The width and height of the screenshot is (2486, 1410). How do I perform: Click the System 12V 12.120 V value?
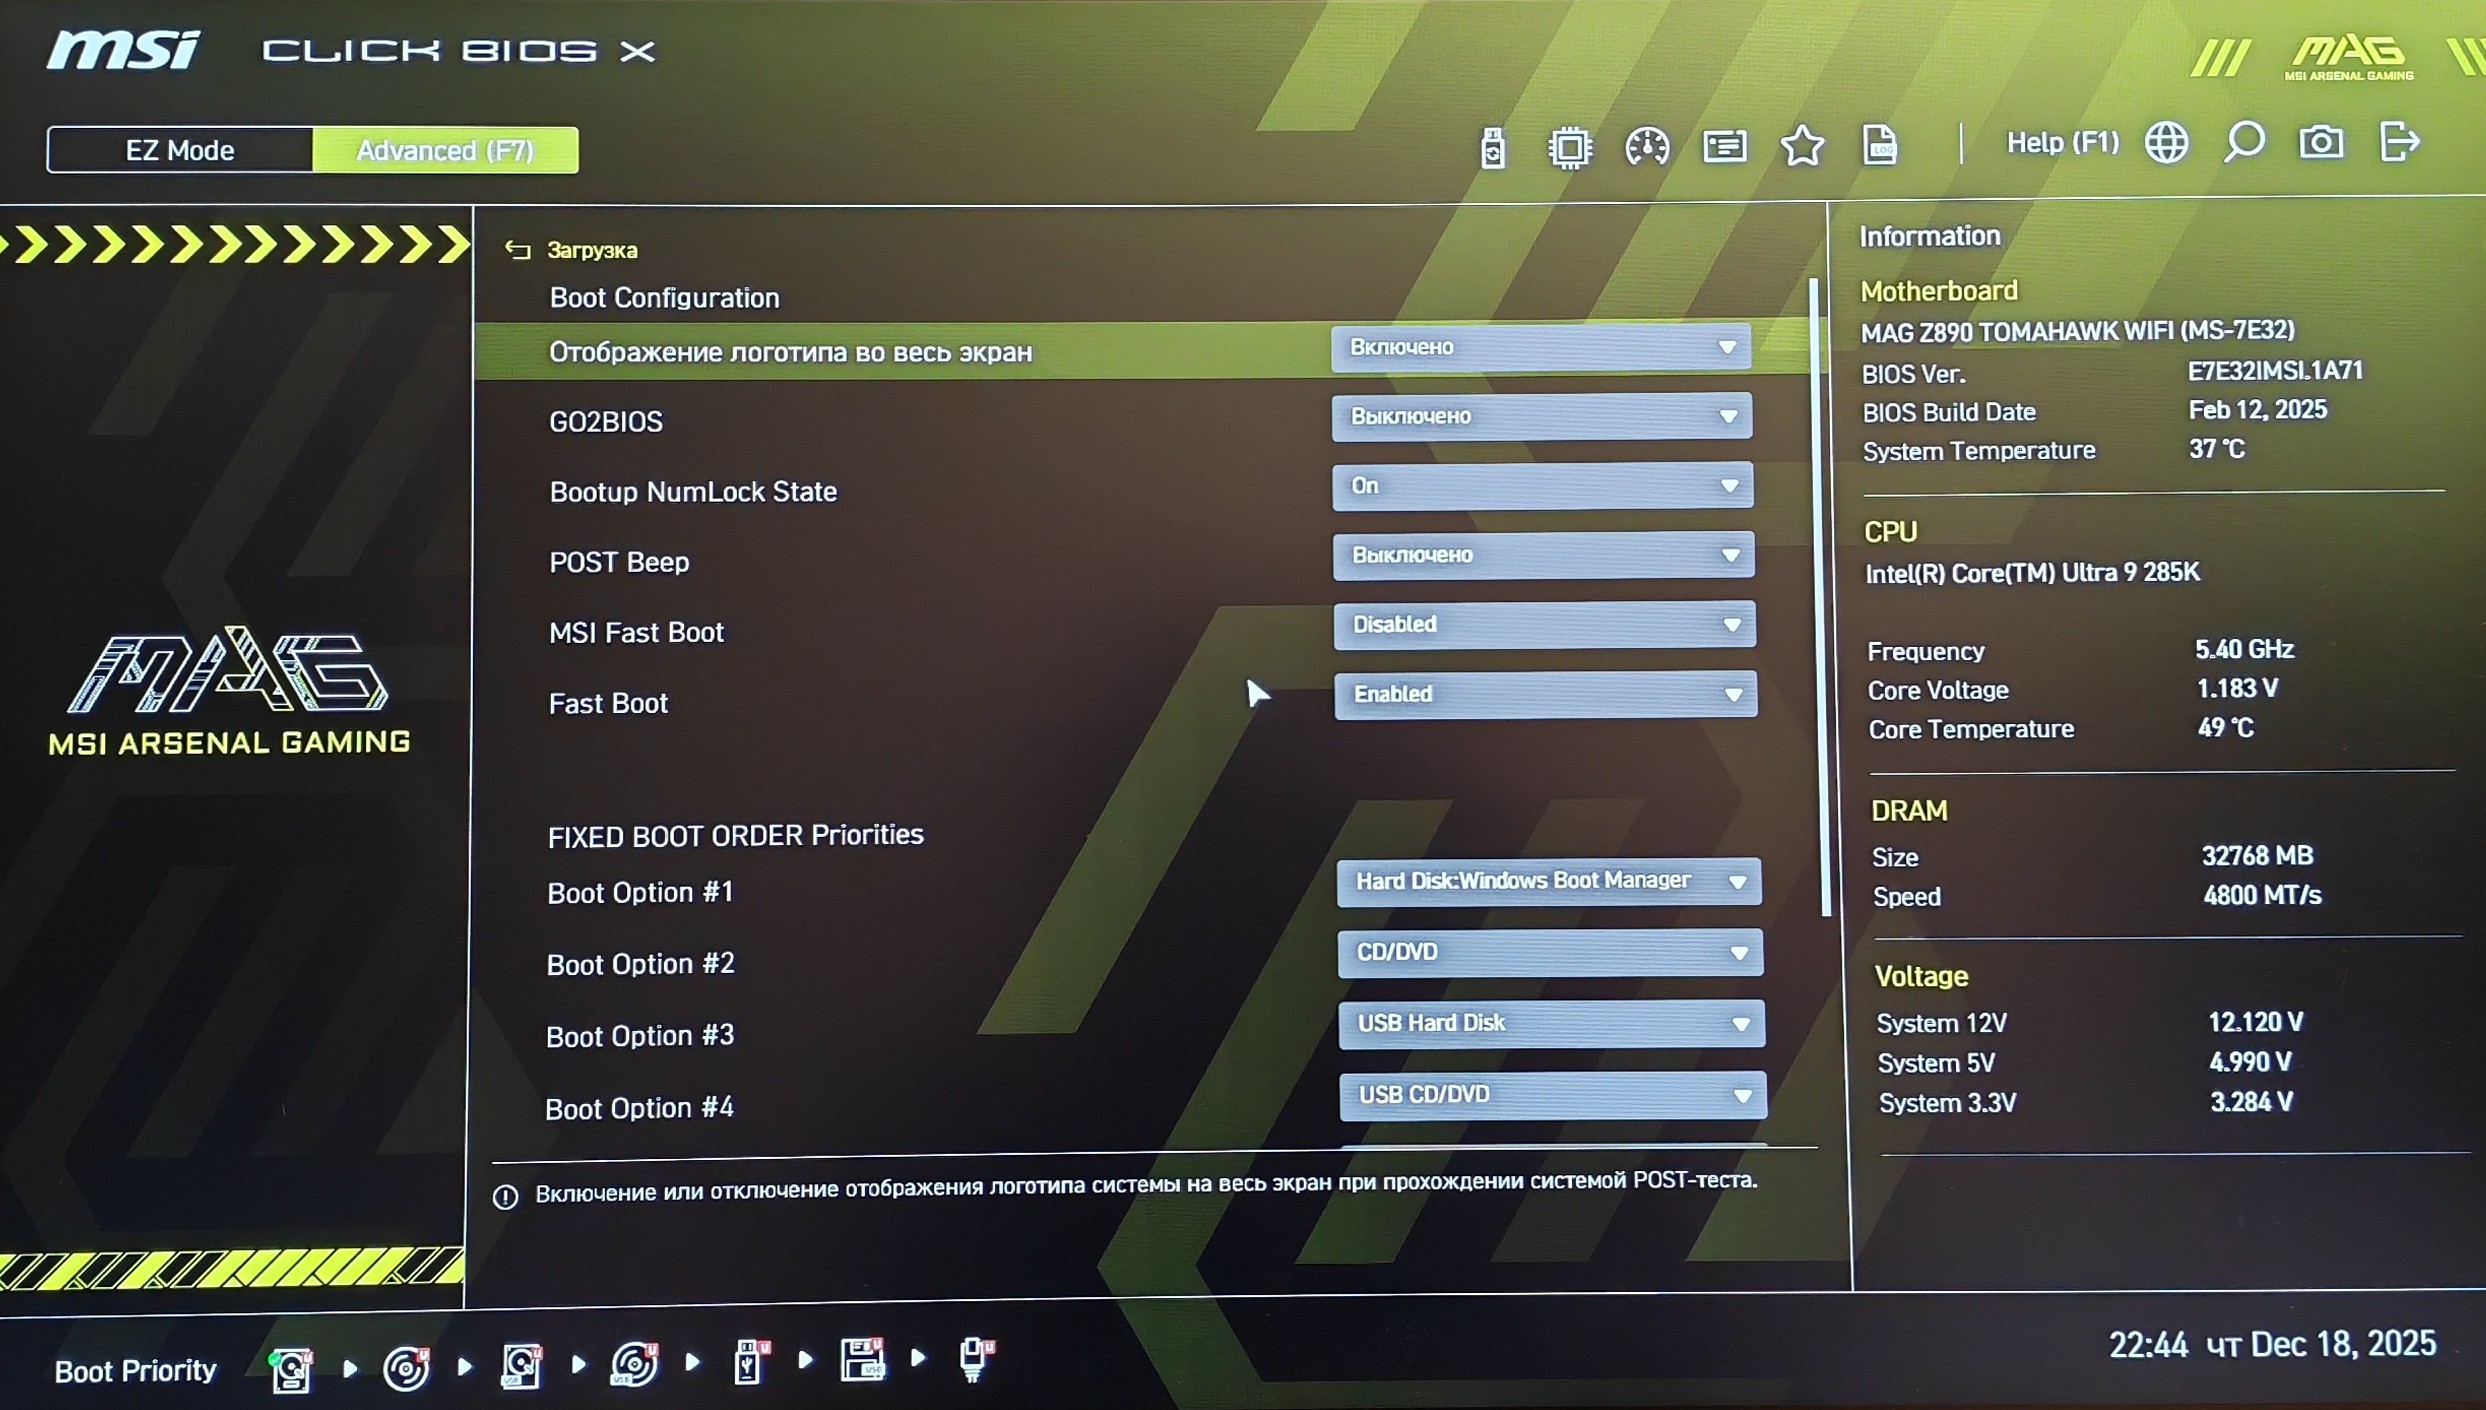point(2255,1022)
